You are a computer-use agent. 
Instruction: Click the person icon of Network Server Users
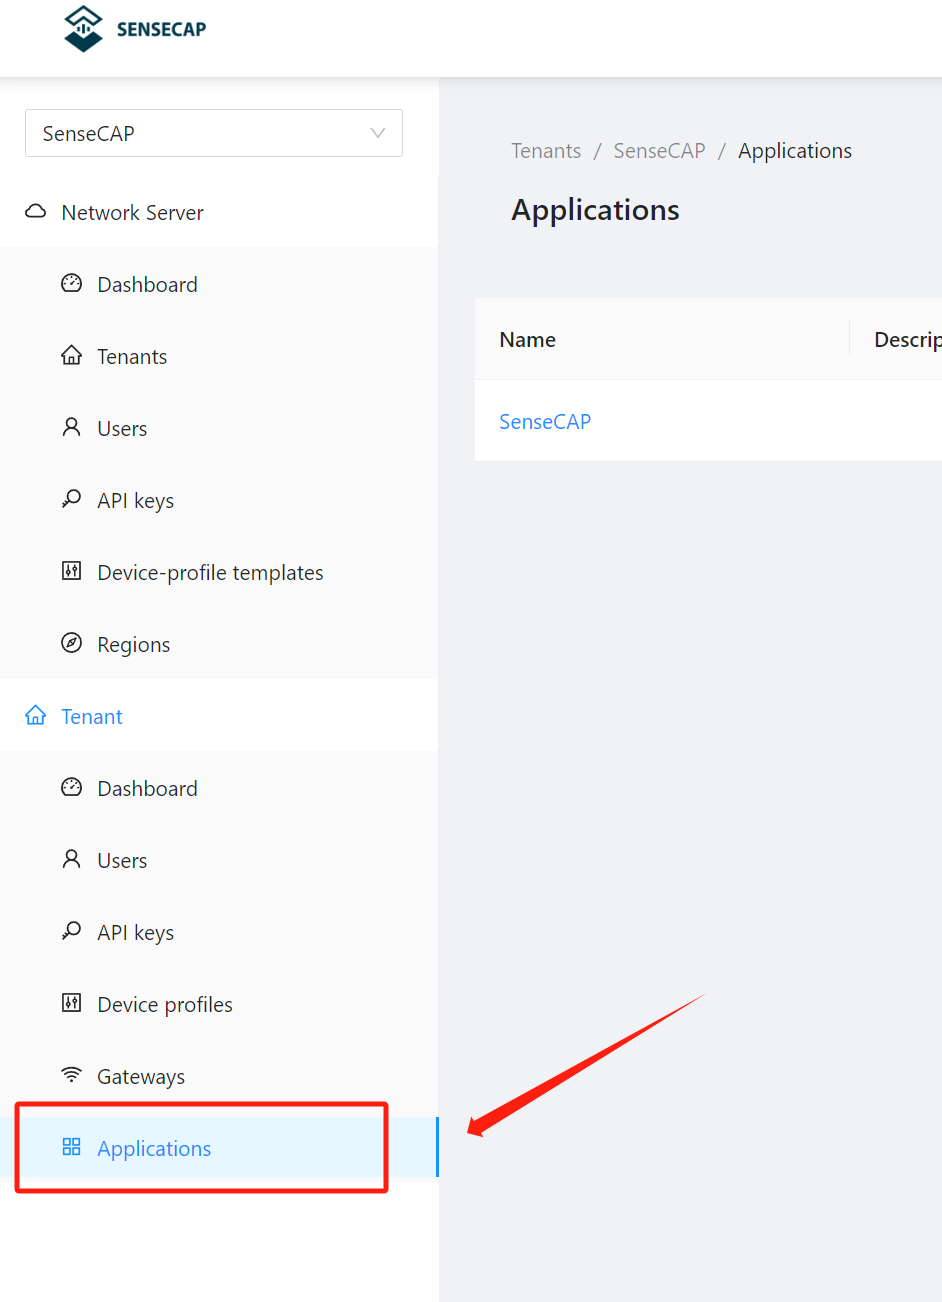click(x=71, y=427)
